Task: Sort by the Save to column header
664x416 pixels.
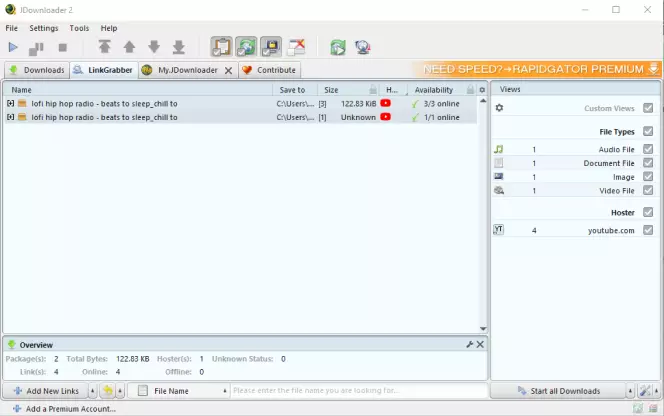Action: [x=295, y=90]
